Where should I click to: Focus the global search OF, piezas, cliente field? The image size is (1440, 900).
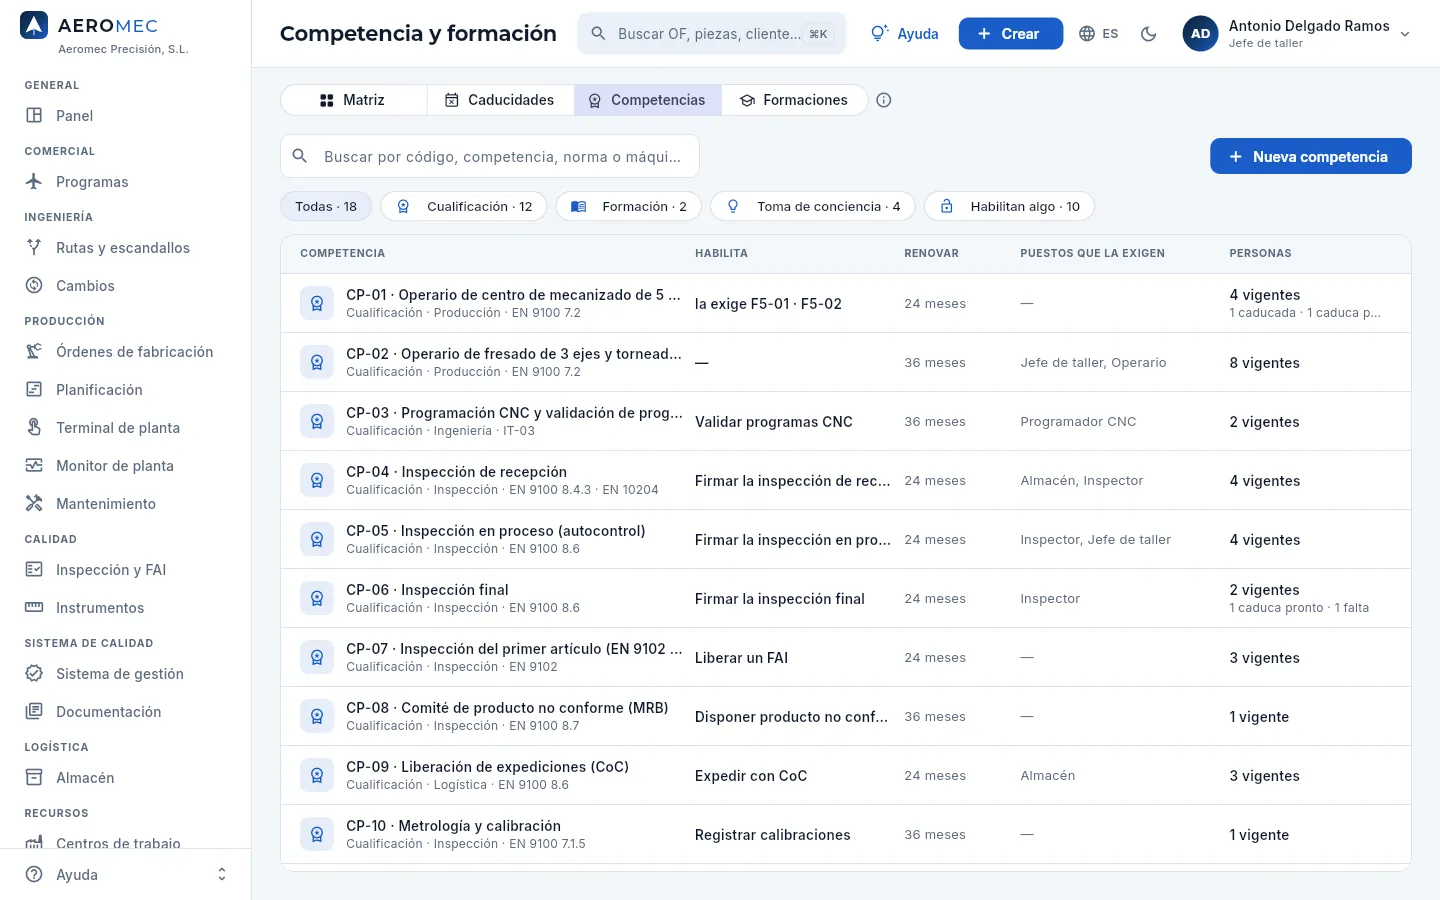pos(712,34)
